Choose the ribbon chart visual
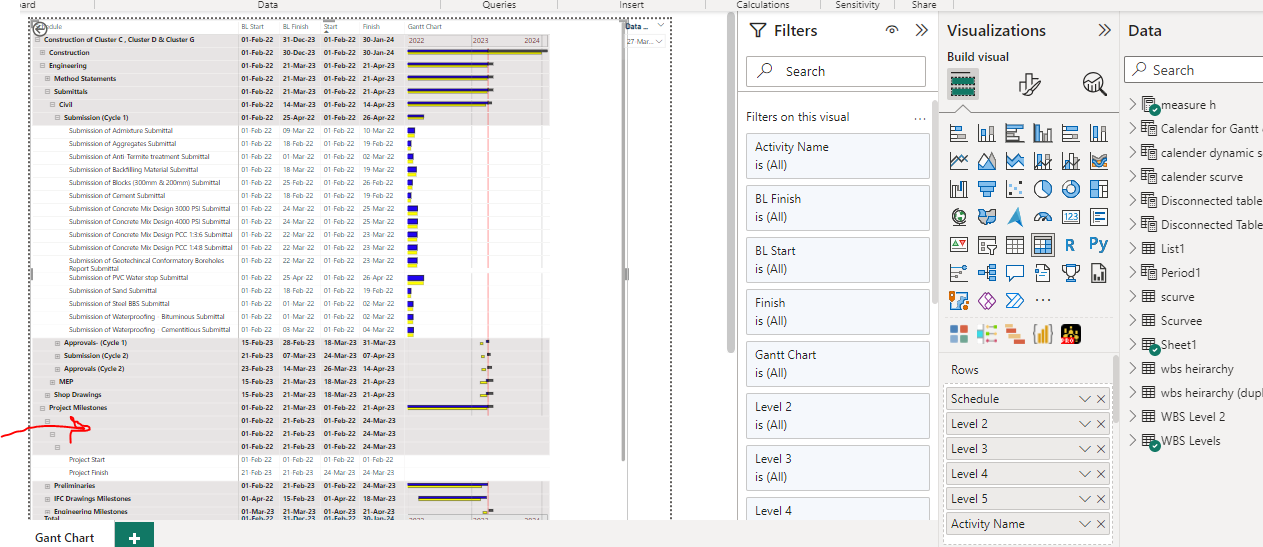 [1099, 161]
